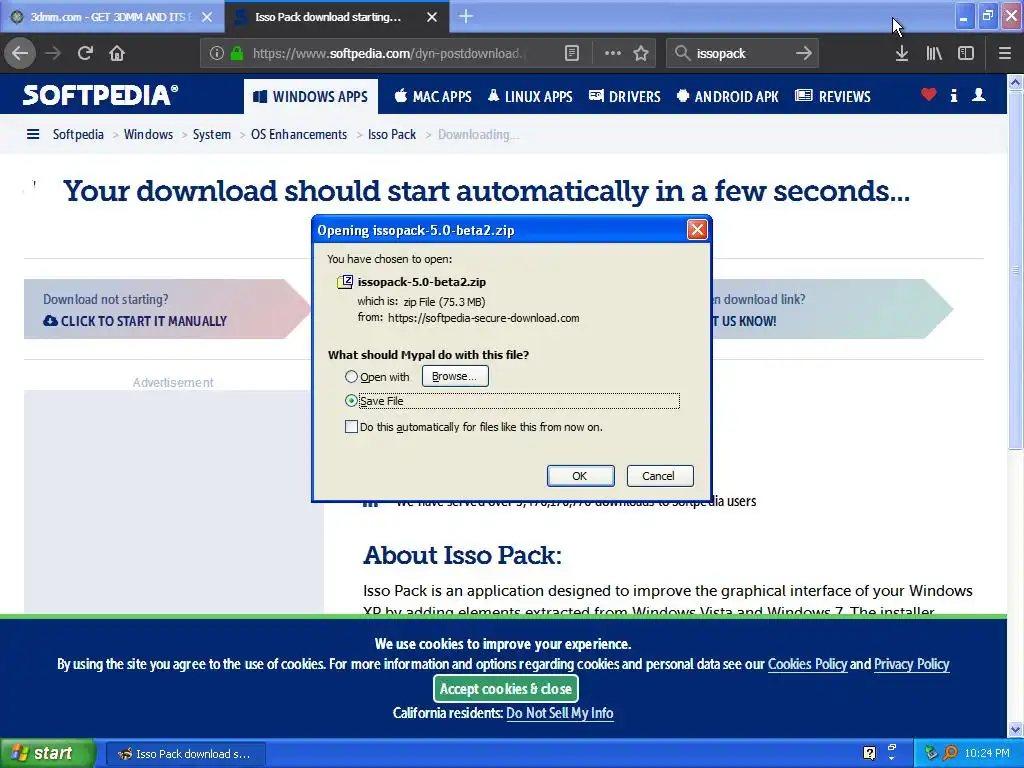The width and height of the screenshot is (1024, 768).
Task: Open Softpedia user account icon
Action: tap(978, 95)
